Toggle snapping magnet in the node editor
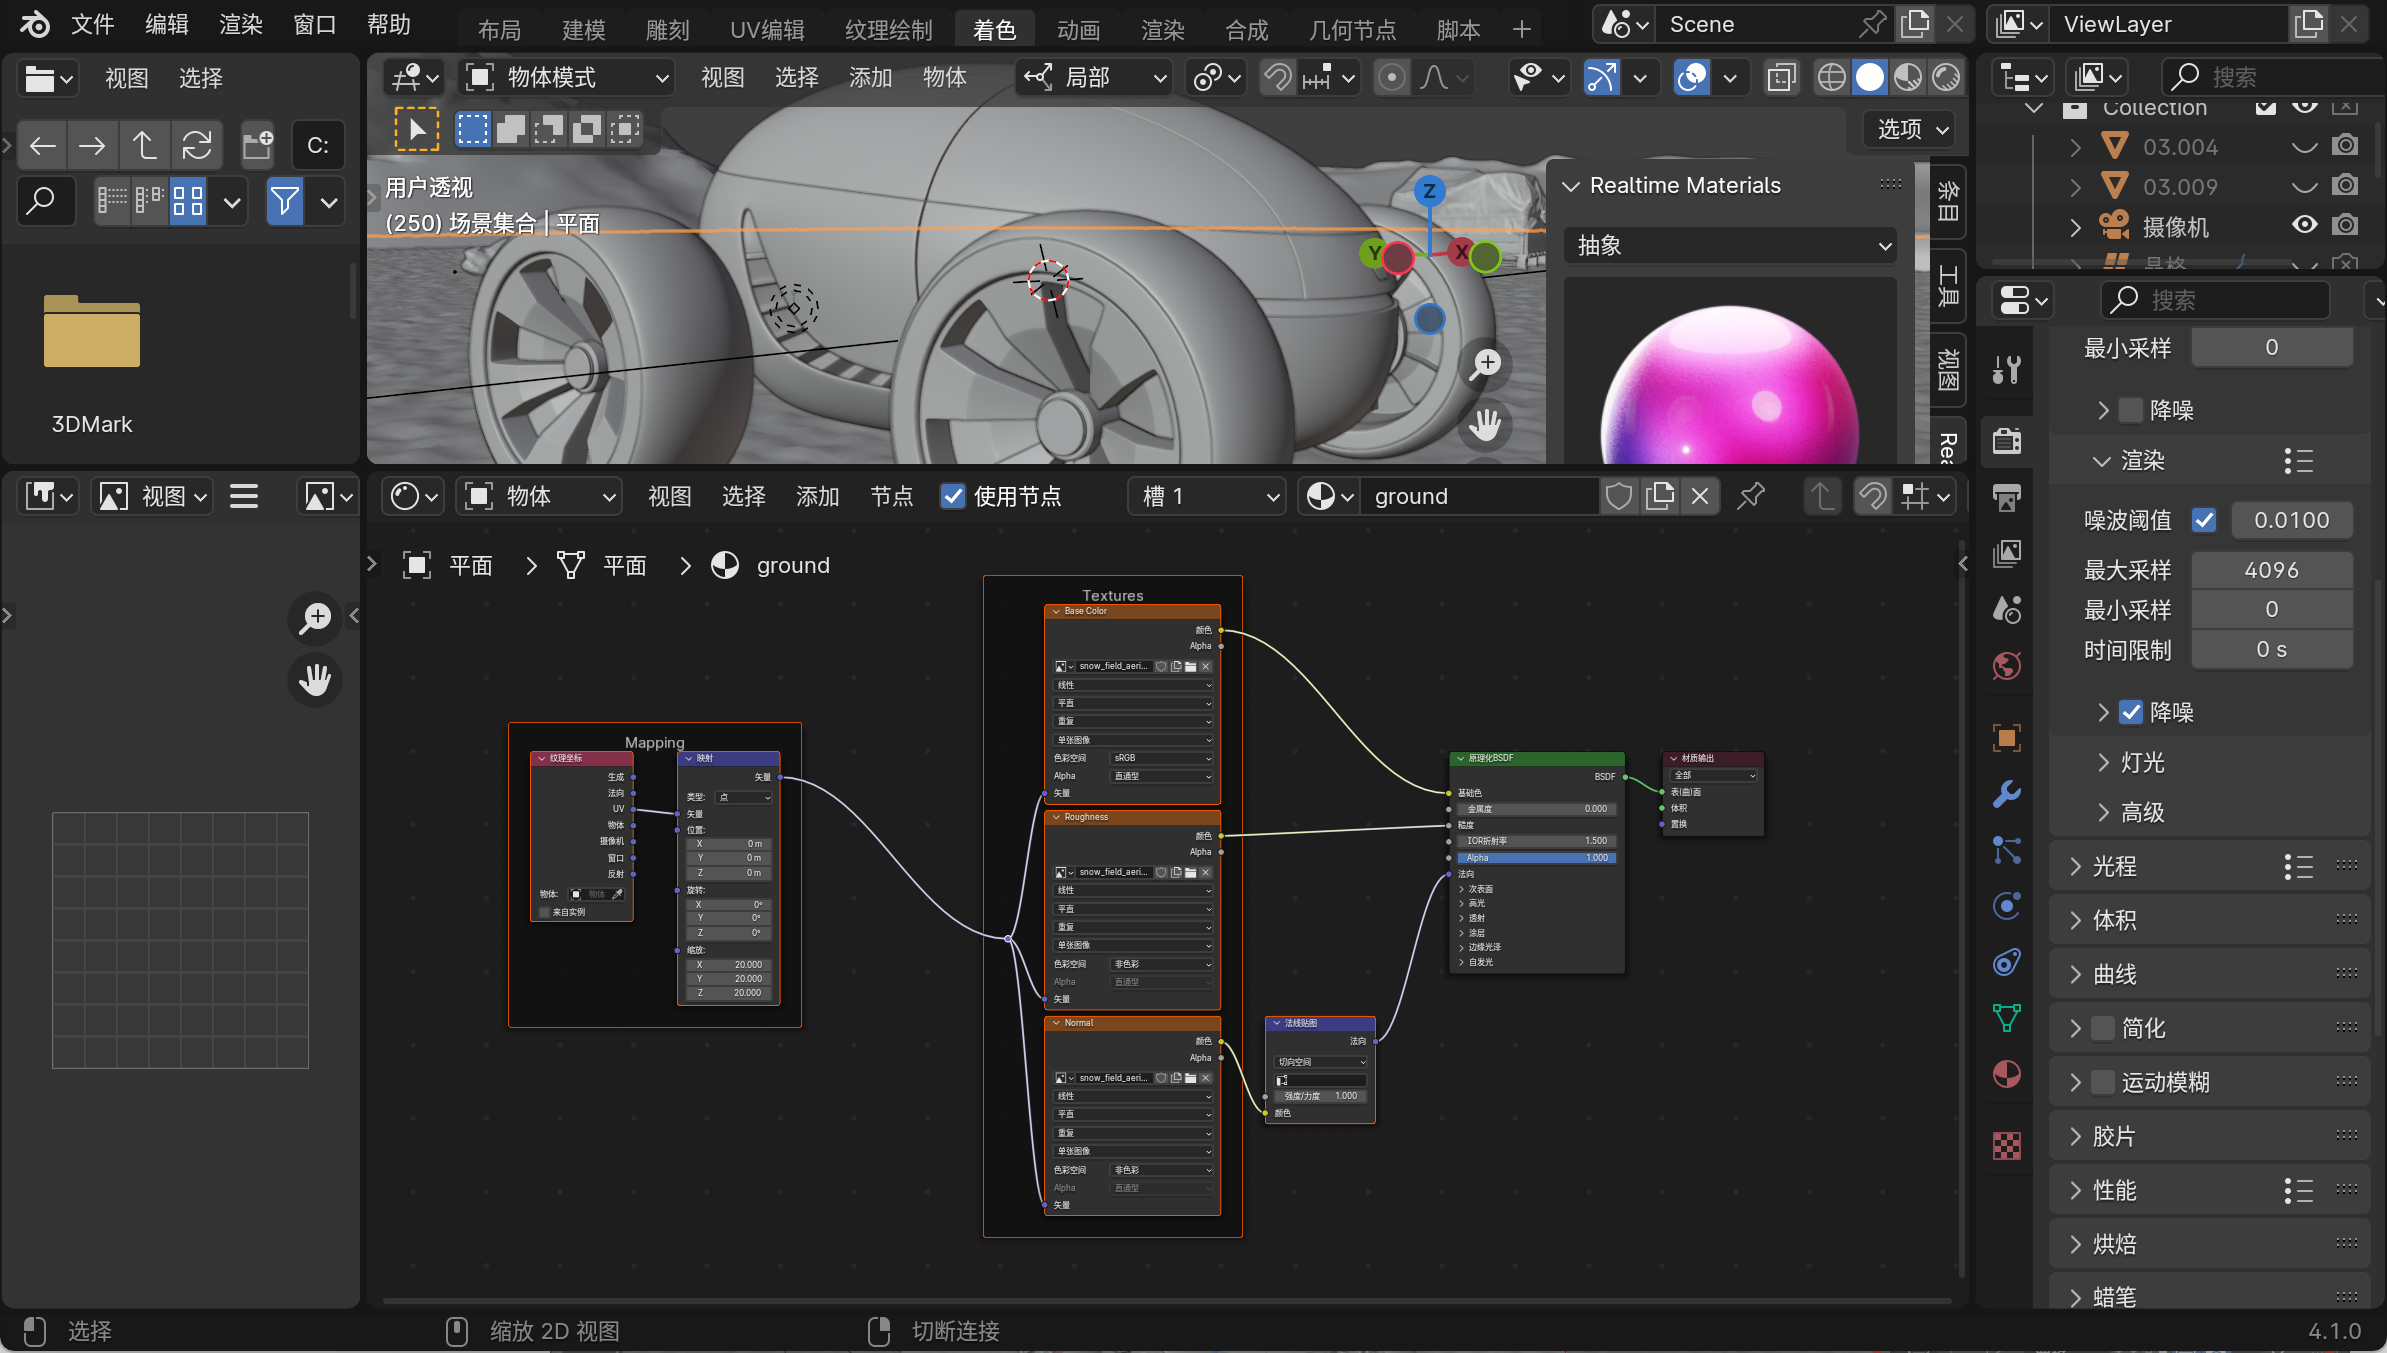 click(x=1873, y=496)
